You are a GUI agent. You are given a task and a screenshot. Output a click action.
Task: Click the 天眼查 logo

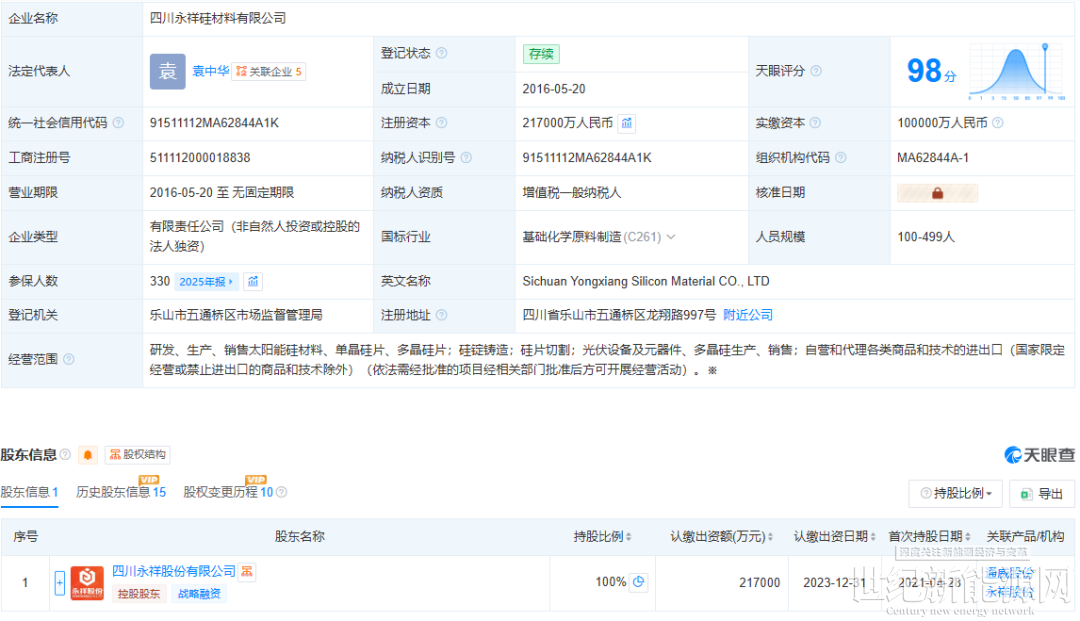pos(1039,455)
